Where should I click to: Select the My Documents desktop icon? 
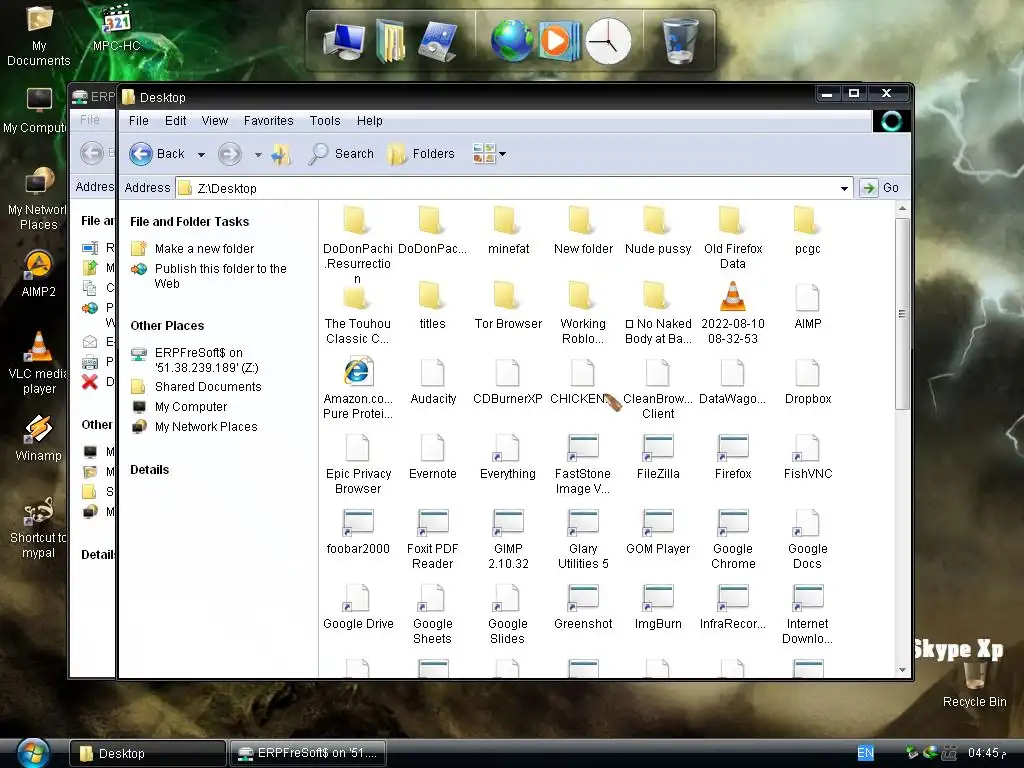click(39, 35)
